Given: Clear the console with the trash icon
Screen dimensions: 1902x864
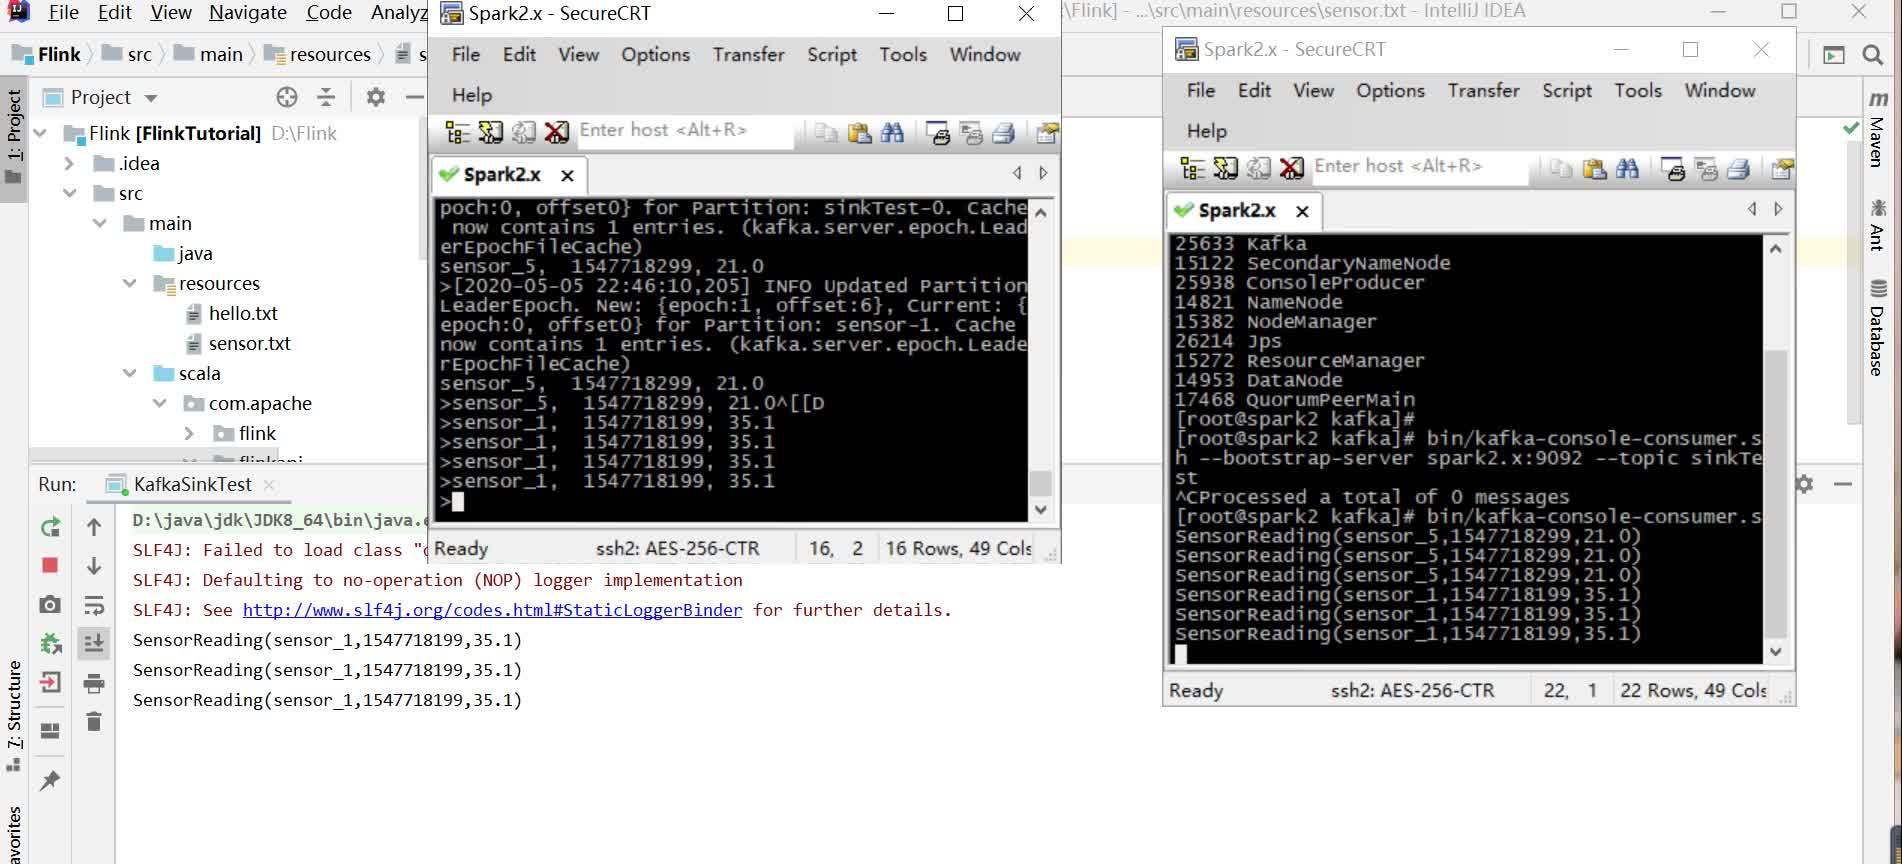Looking at the screenshot, I should click(94, 721).
